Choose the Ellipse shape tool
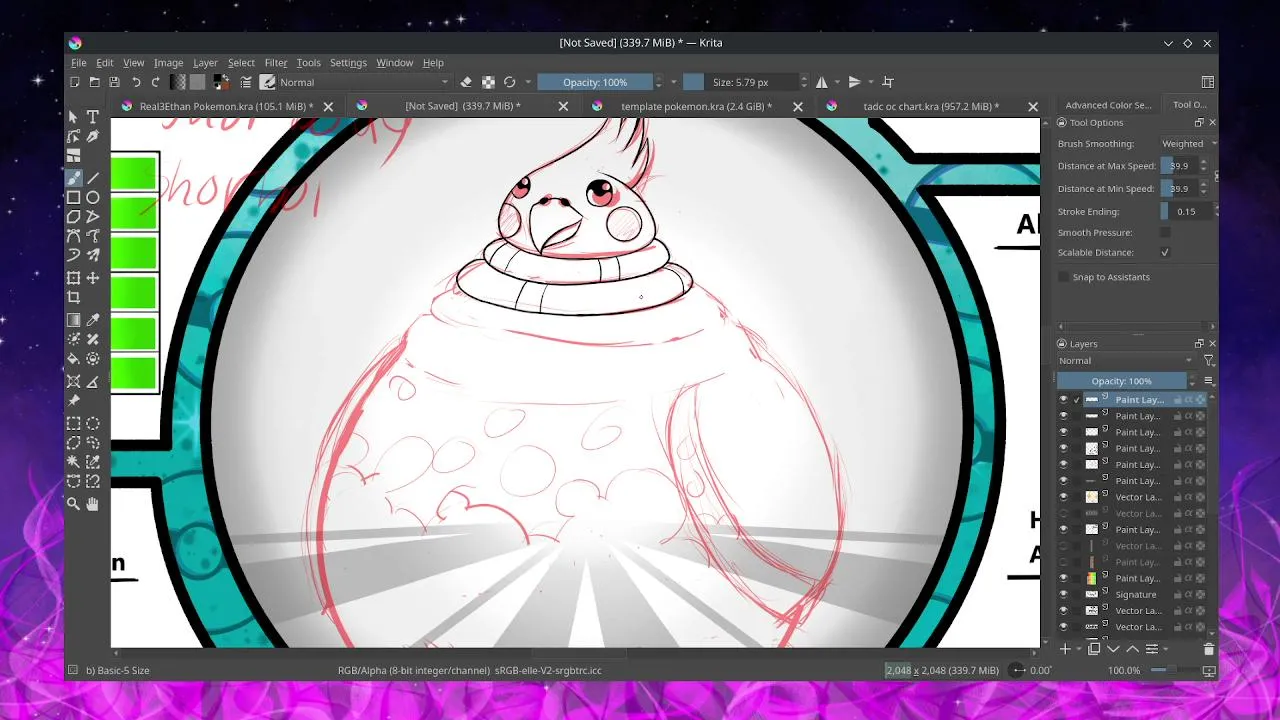Viewport: 1280px width, 720px height. [x=93, y=198]
